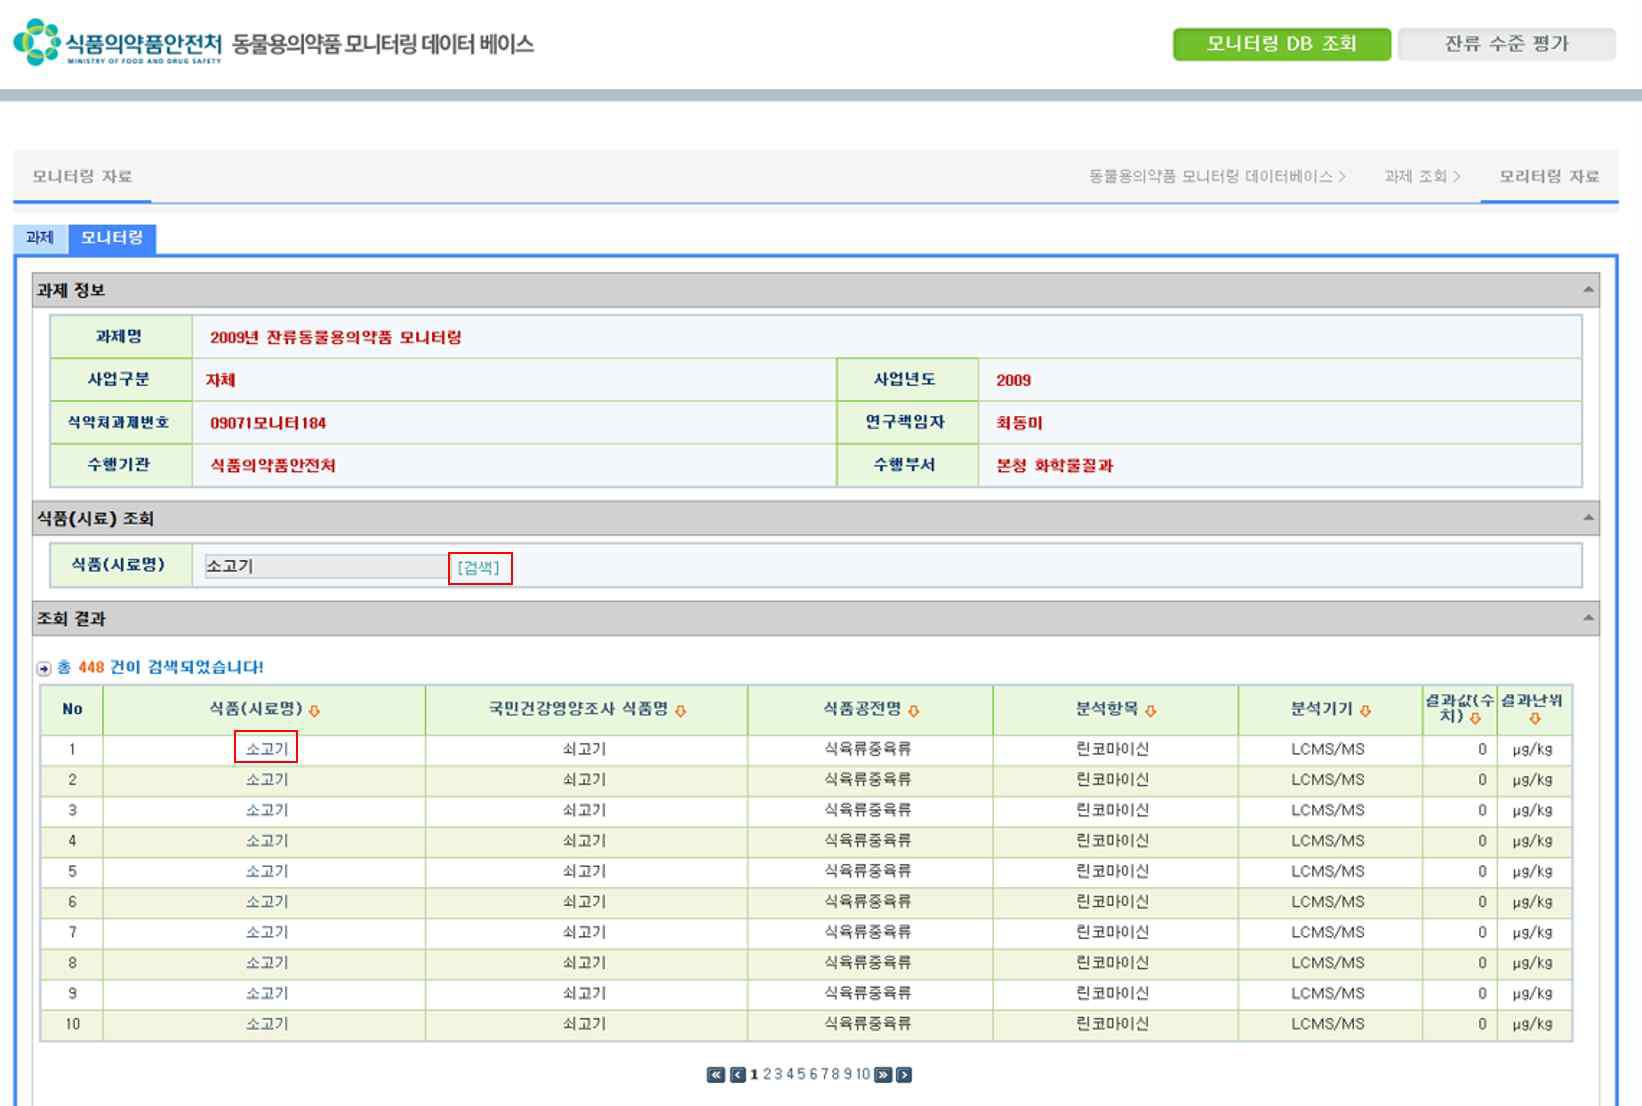Open 소고기 link in row 10

[267, 1024]
